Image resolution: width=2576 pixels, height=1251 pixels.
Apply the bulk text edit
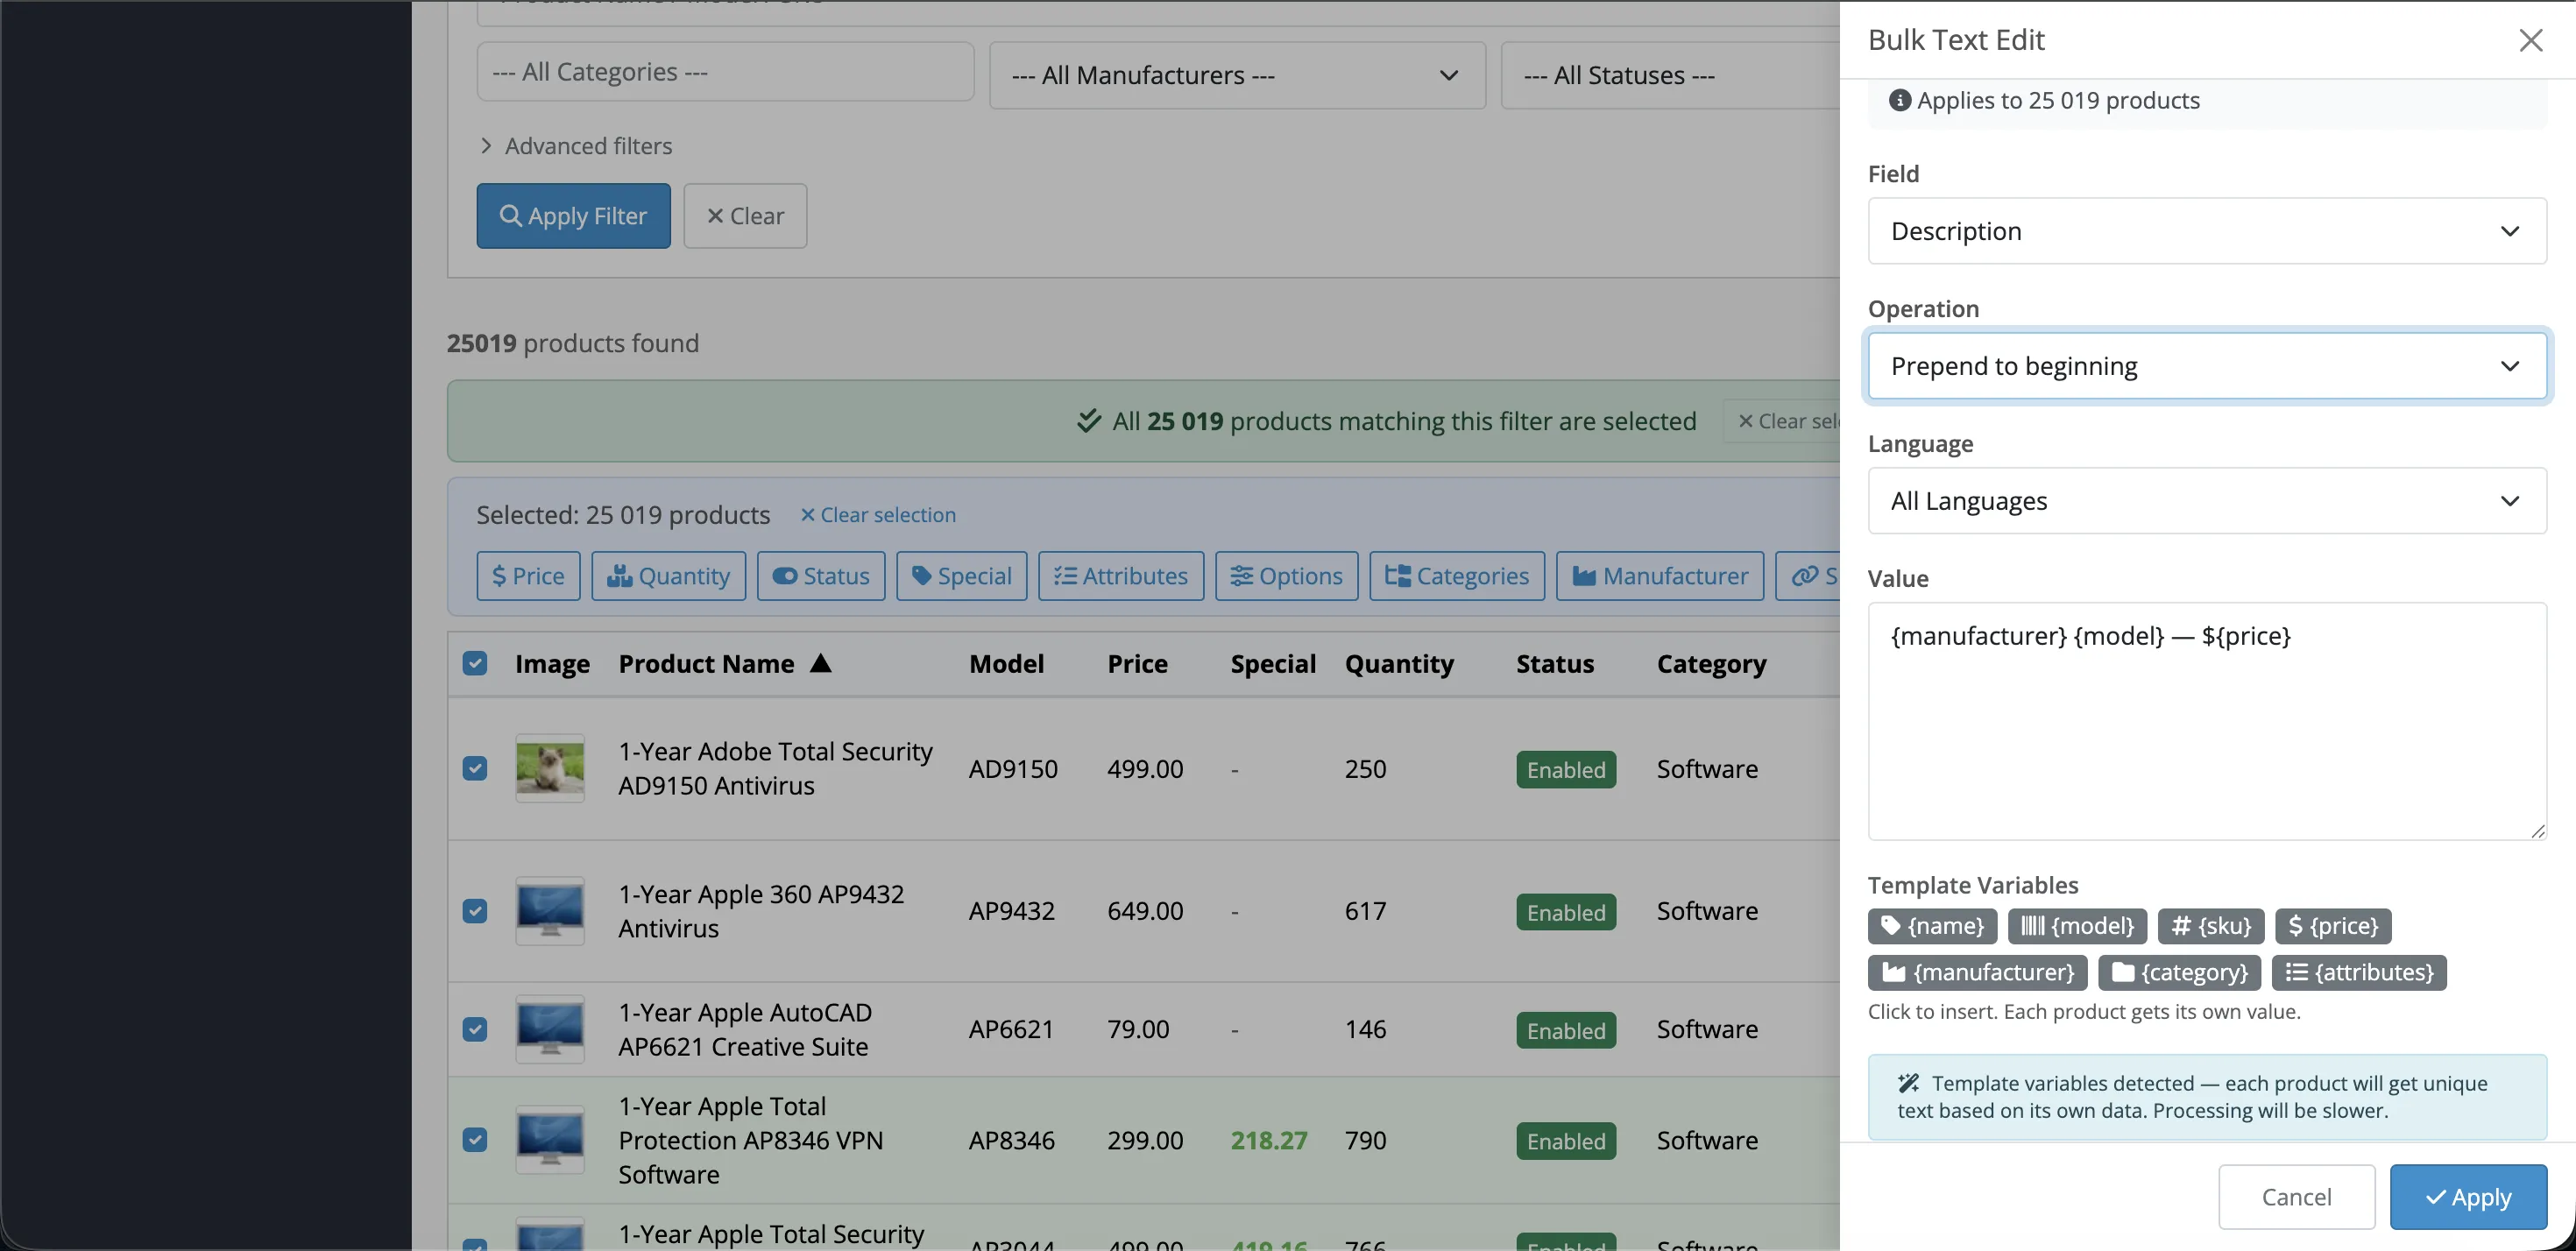pyautogui.click(x=2468, y=1197)
